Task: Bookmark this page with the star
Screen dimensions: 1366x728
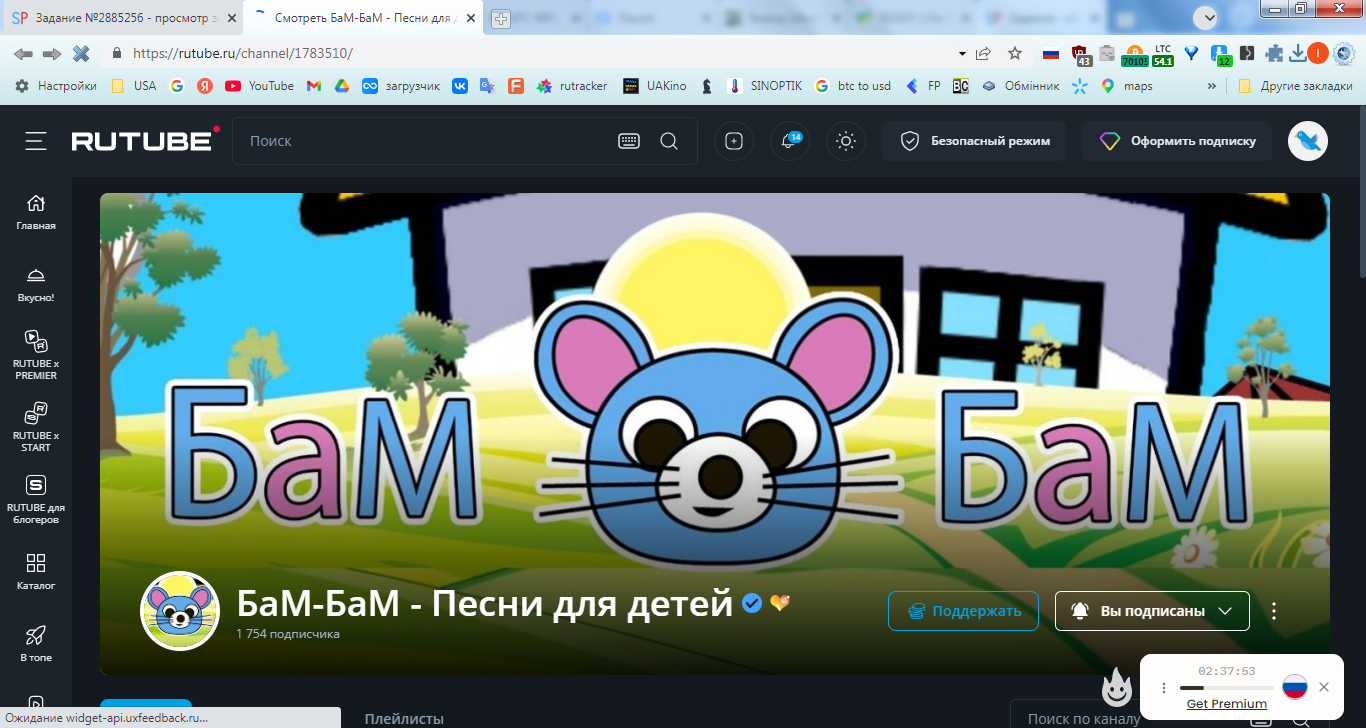Action: [1015, 53]
